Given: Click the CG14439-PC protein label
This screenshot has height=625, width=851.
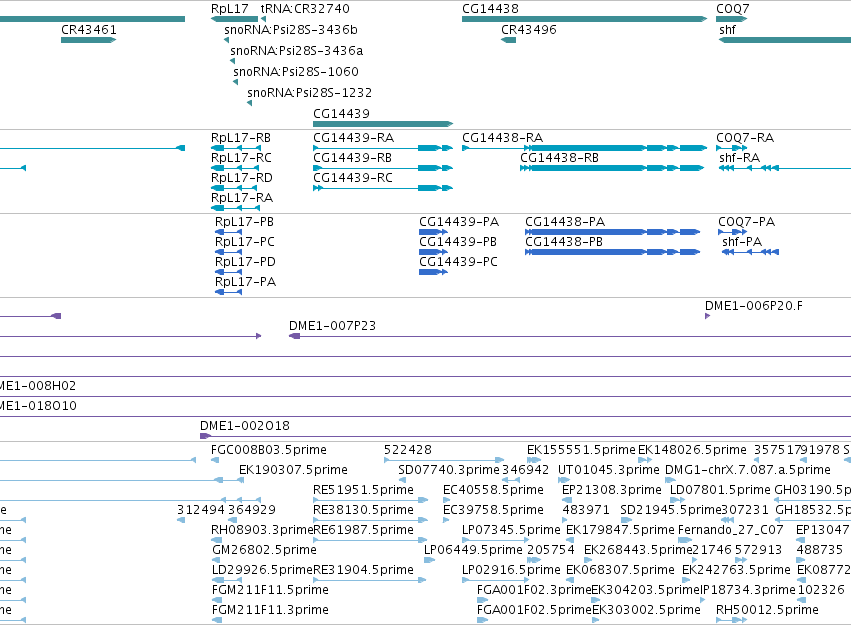Looking at the screenshot, I should tap(459, 262).
